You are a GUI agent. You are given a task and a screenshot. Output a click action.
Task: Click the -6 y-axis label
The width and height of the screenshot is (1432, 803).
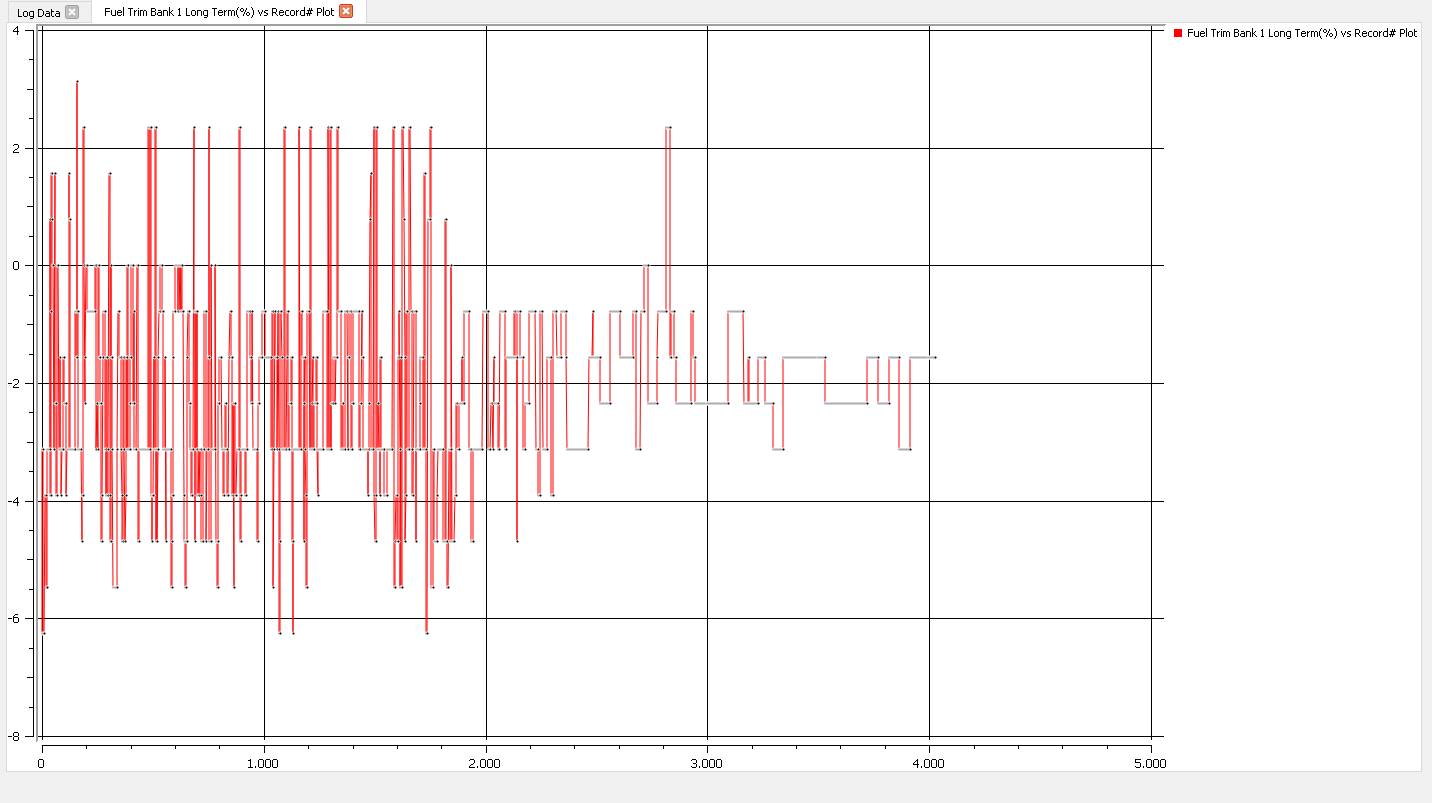click(15, 619)
